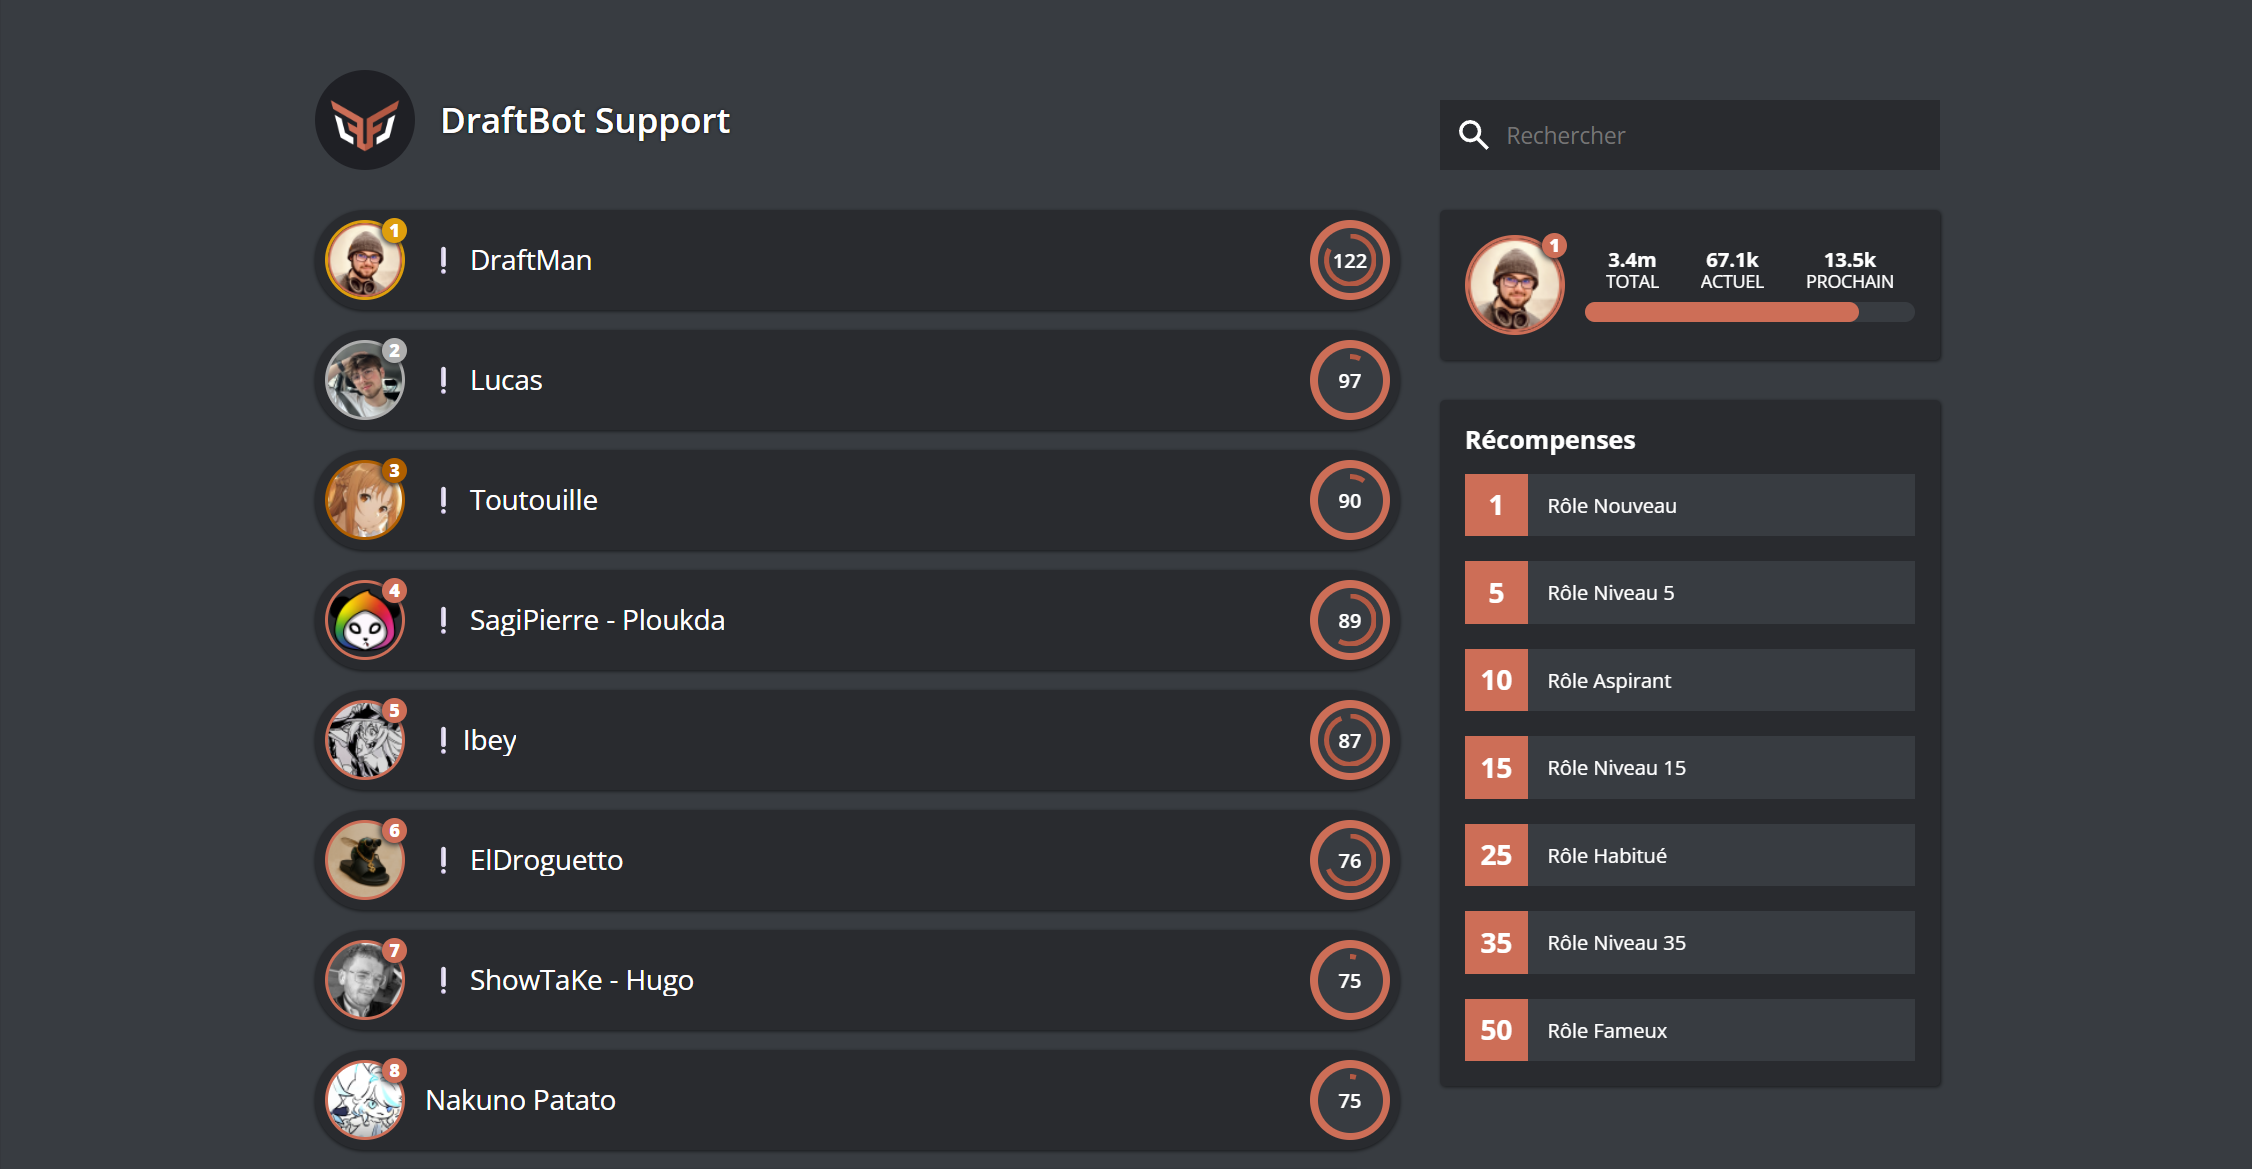
Task: Expand DraftMan's level 122 ring
Action: 1350,260
